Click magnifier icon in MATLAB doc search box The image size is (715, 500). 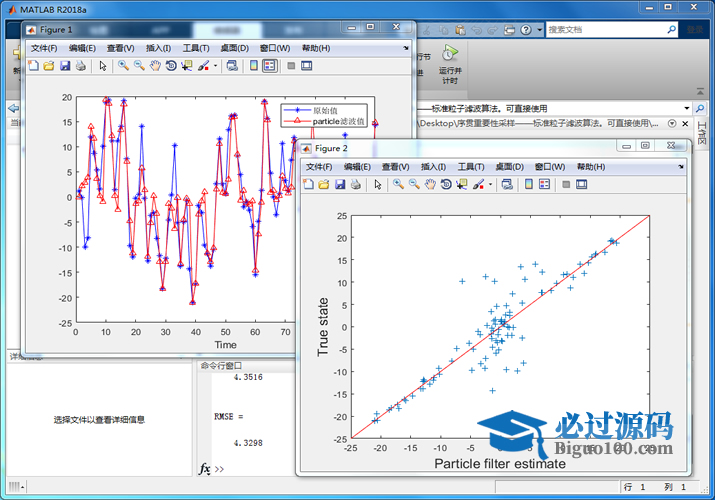coord(671,30)
